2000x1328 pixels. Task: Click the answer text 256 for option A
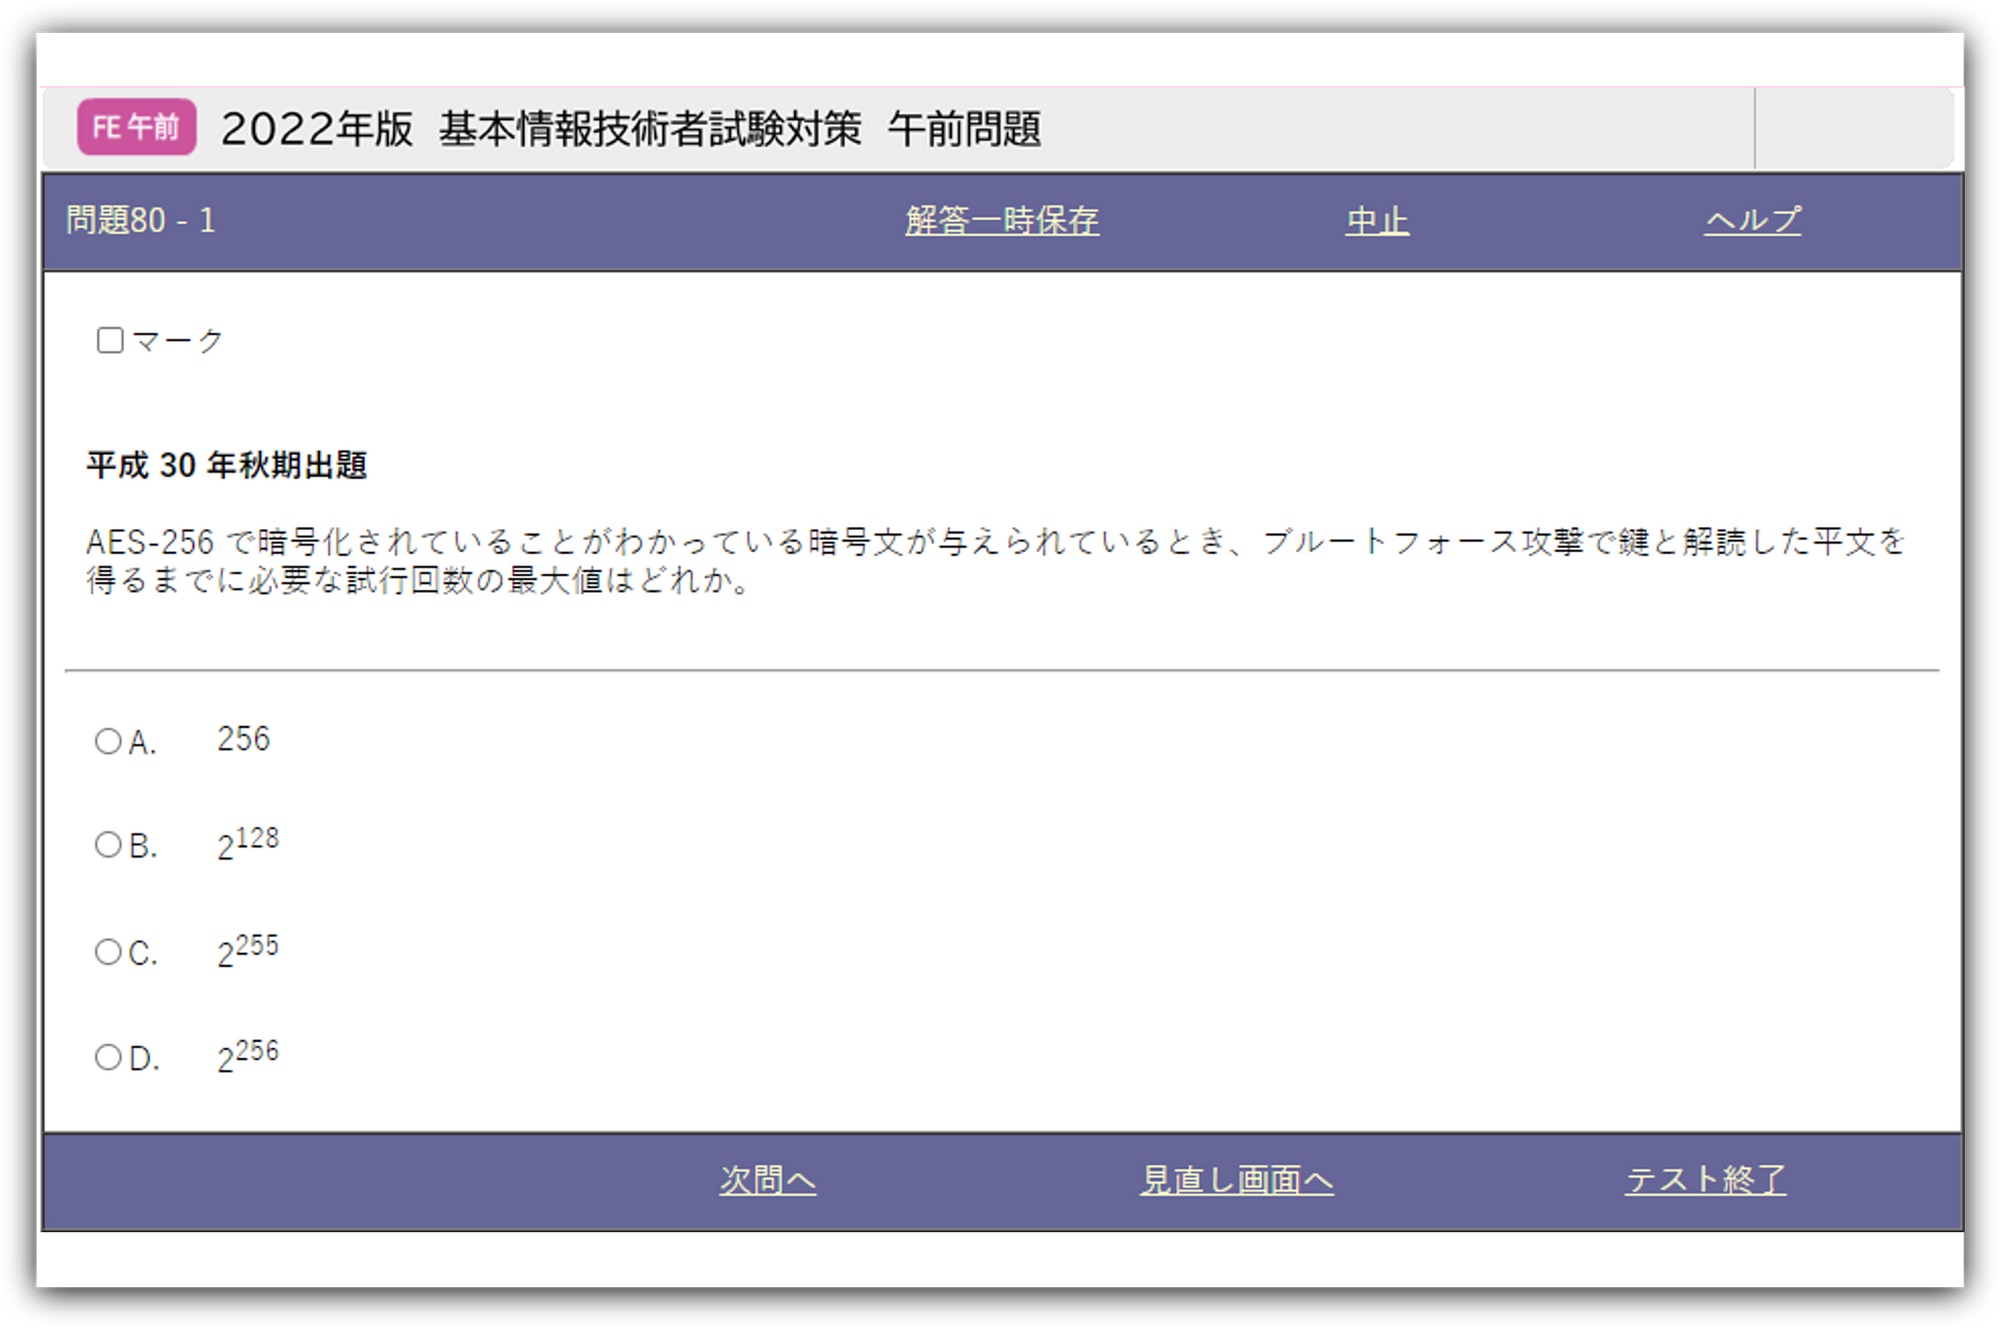243,739
